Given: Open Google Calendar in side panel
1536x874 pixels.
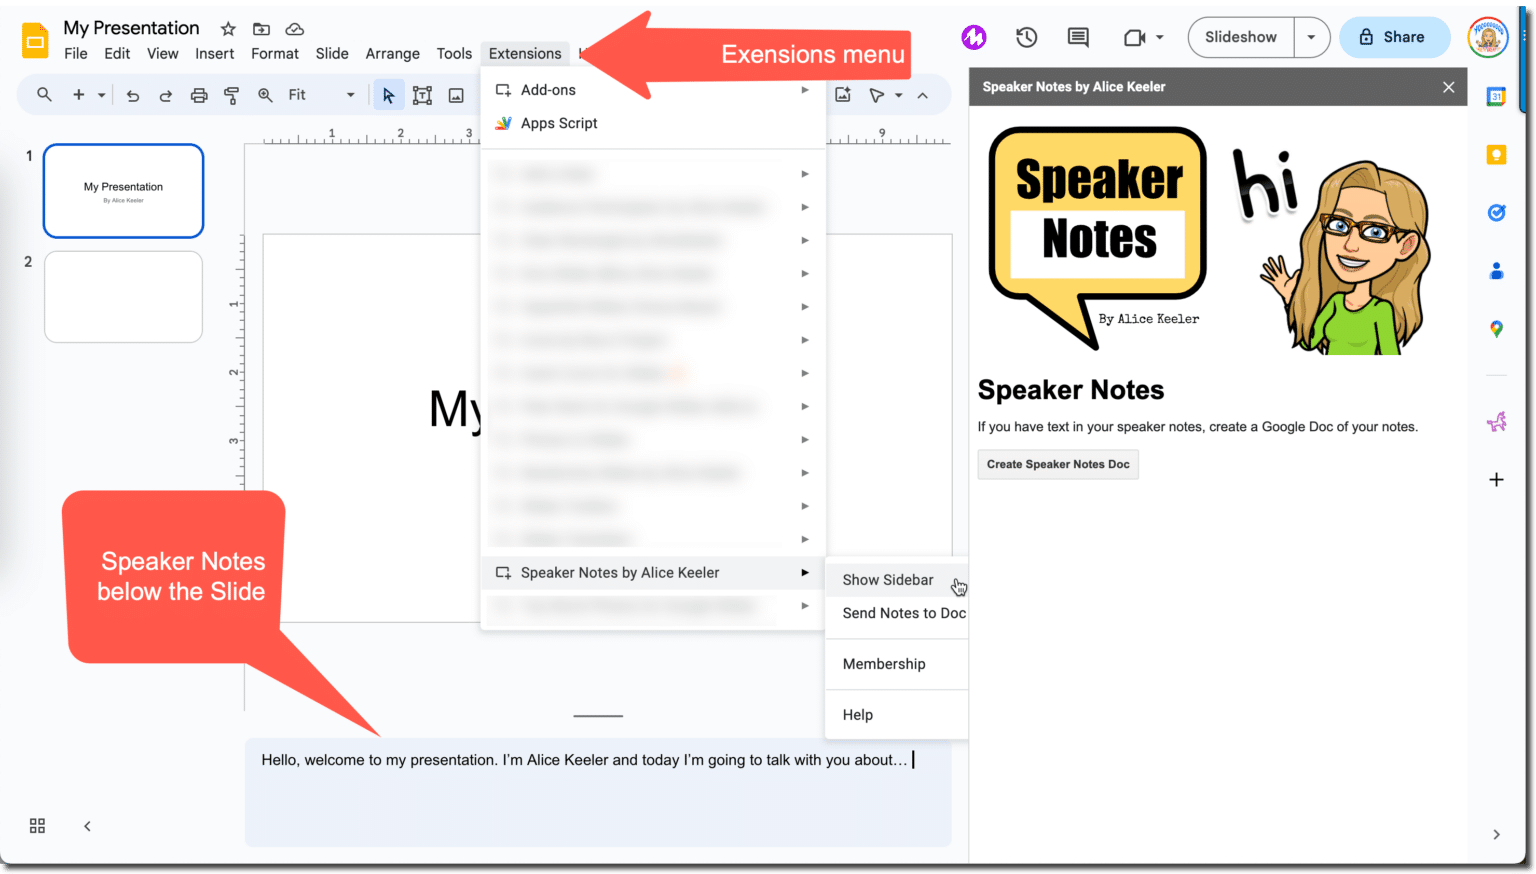Looking at the screenshot, I should pos(1496,97).
